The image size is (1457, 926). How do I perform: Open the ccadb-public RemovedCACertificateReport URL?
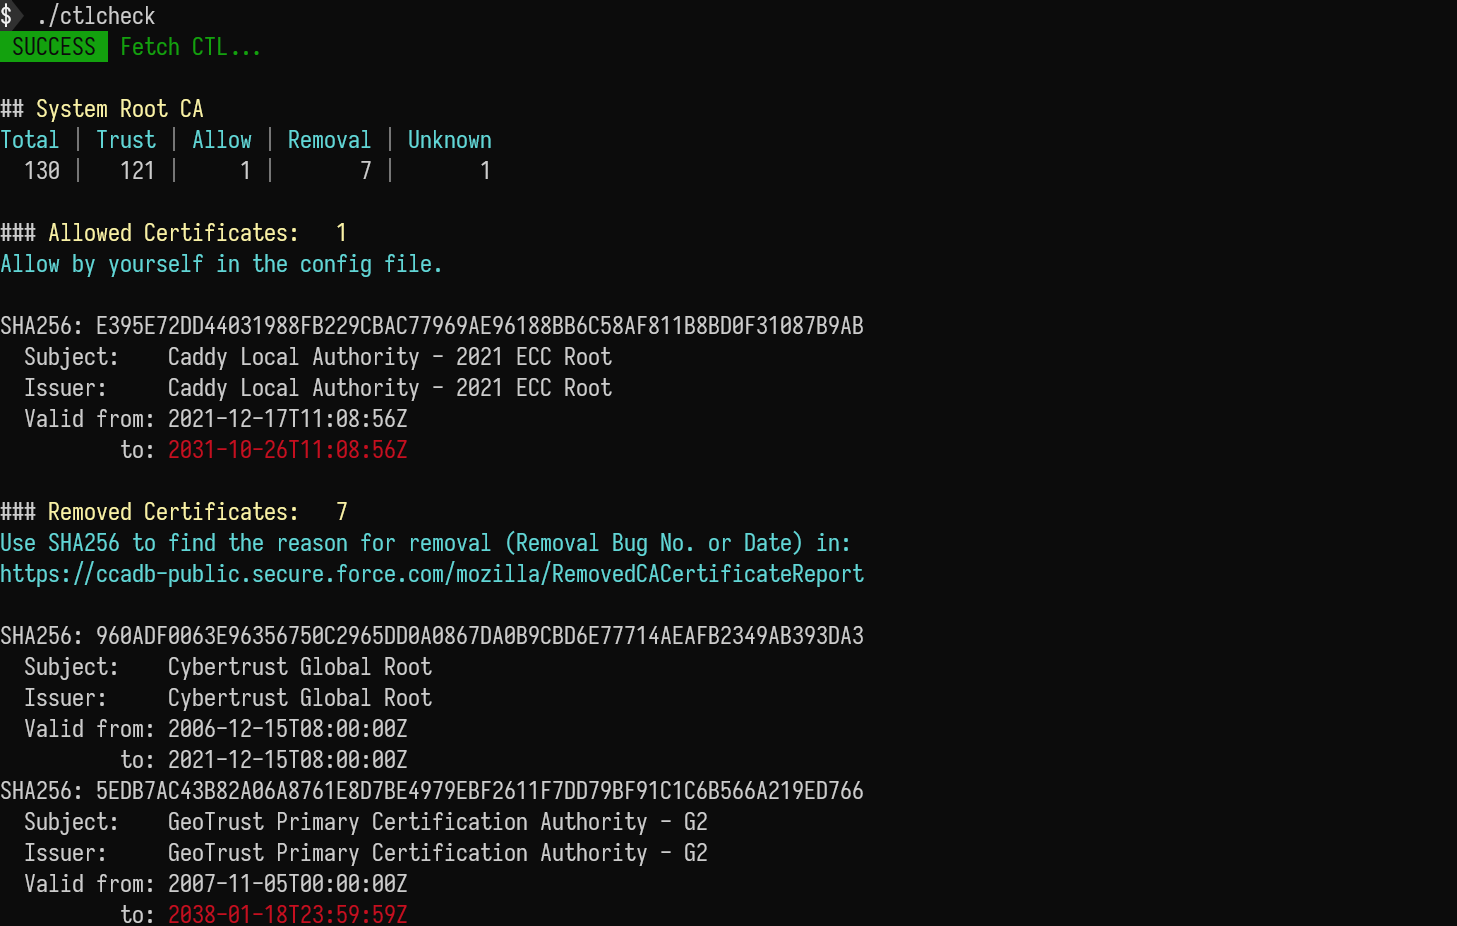point(432,574)
